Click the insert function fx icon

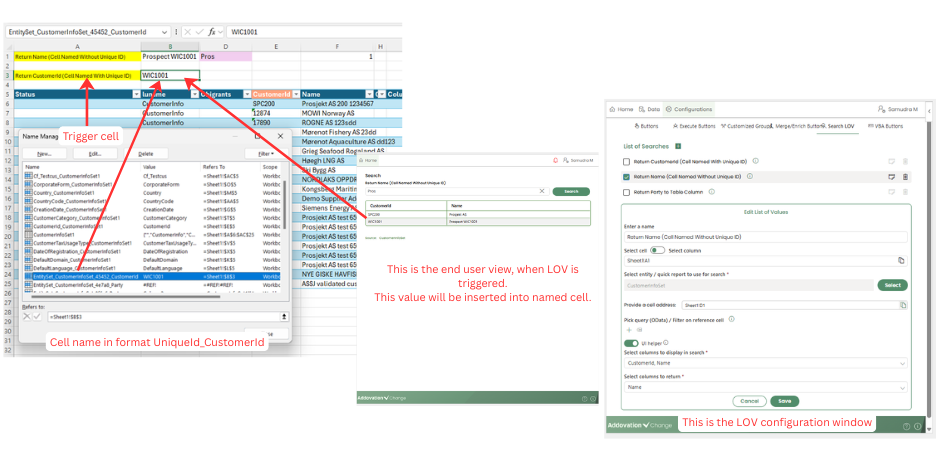click(212, 32)
